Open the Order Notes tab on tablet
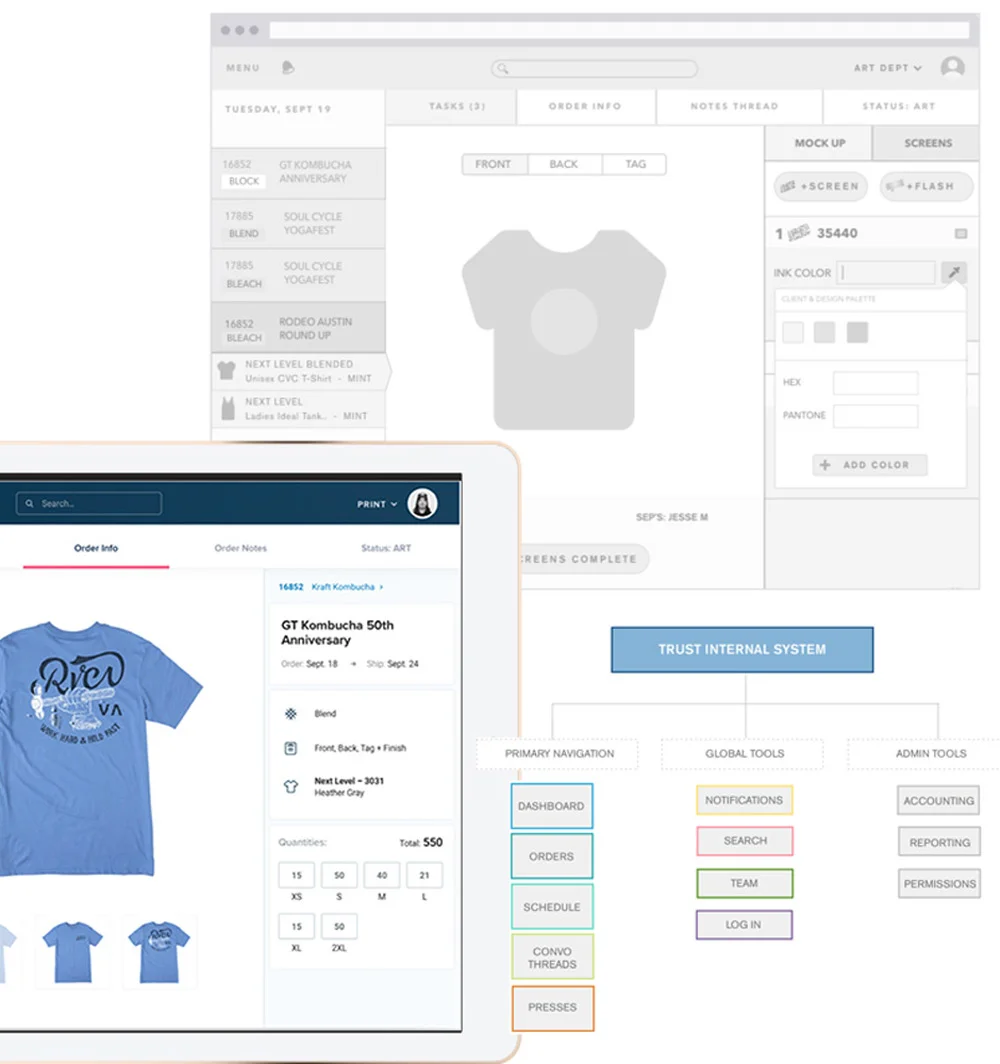The width and height of the screenshot is (1000, 1064). [x=241, y=548]
